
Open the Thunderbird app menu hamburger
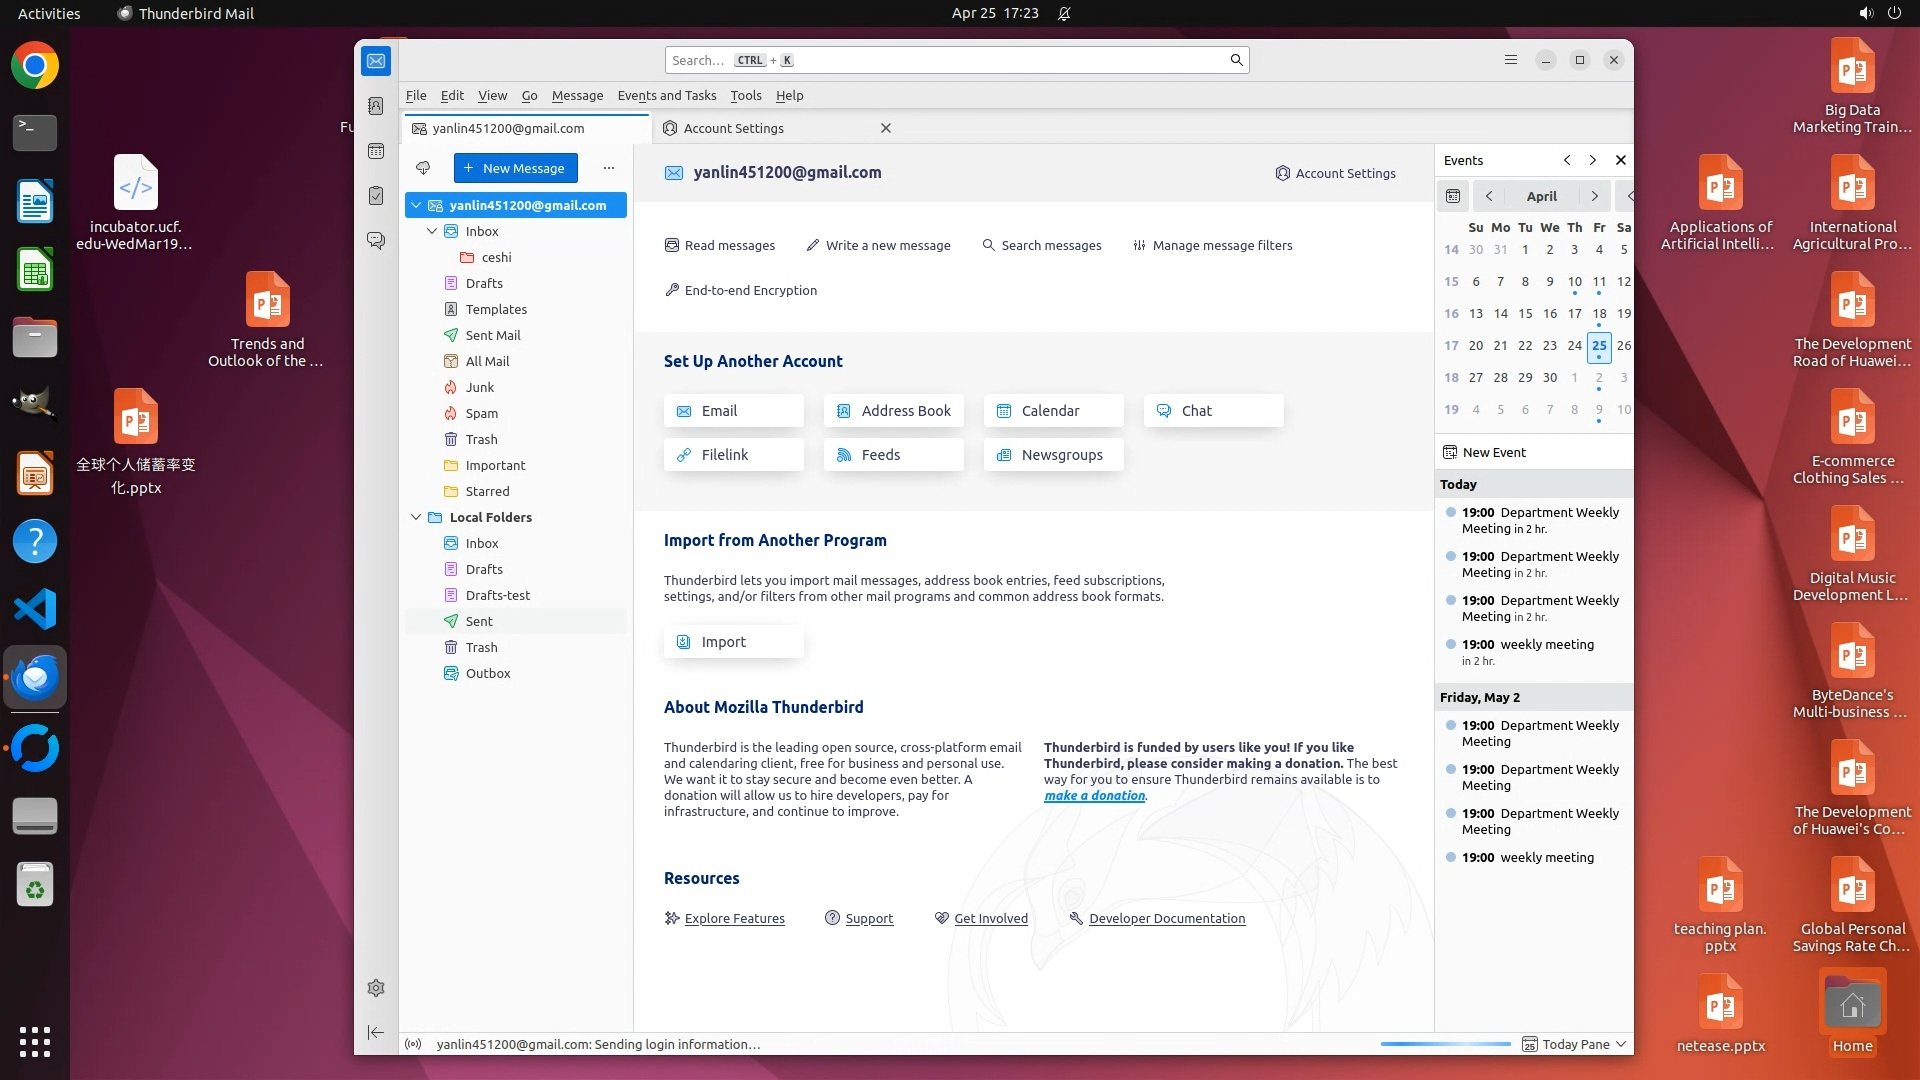(x=1511, y=60)
